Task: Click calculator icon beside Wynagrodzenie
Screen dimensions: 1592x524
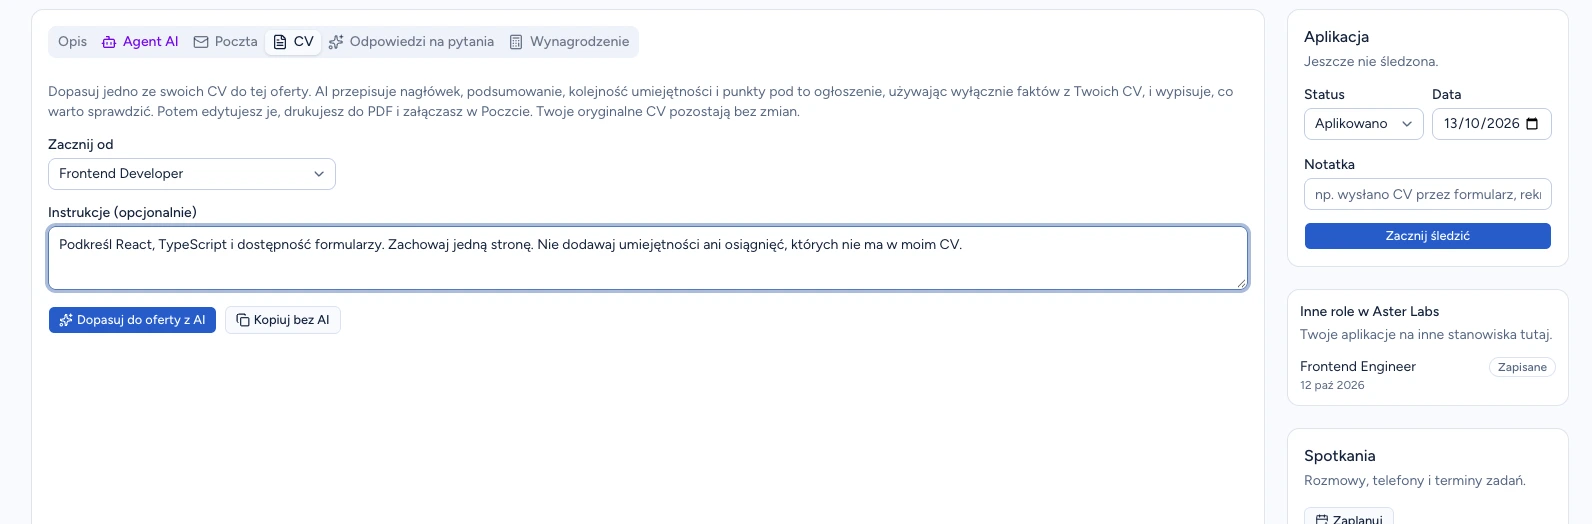Action: pos(516,42)
